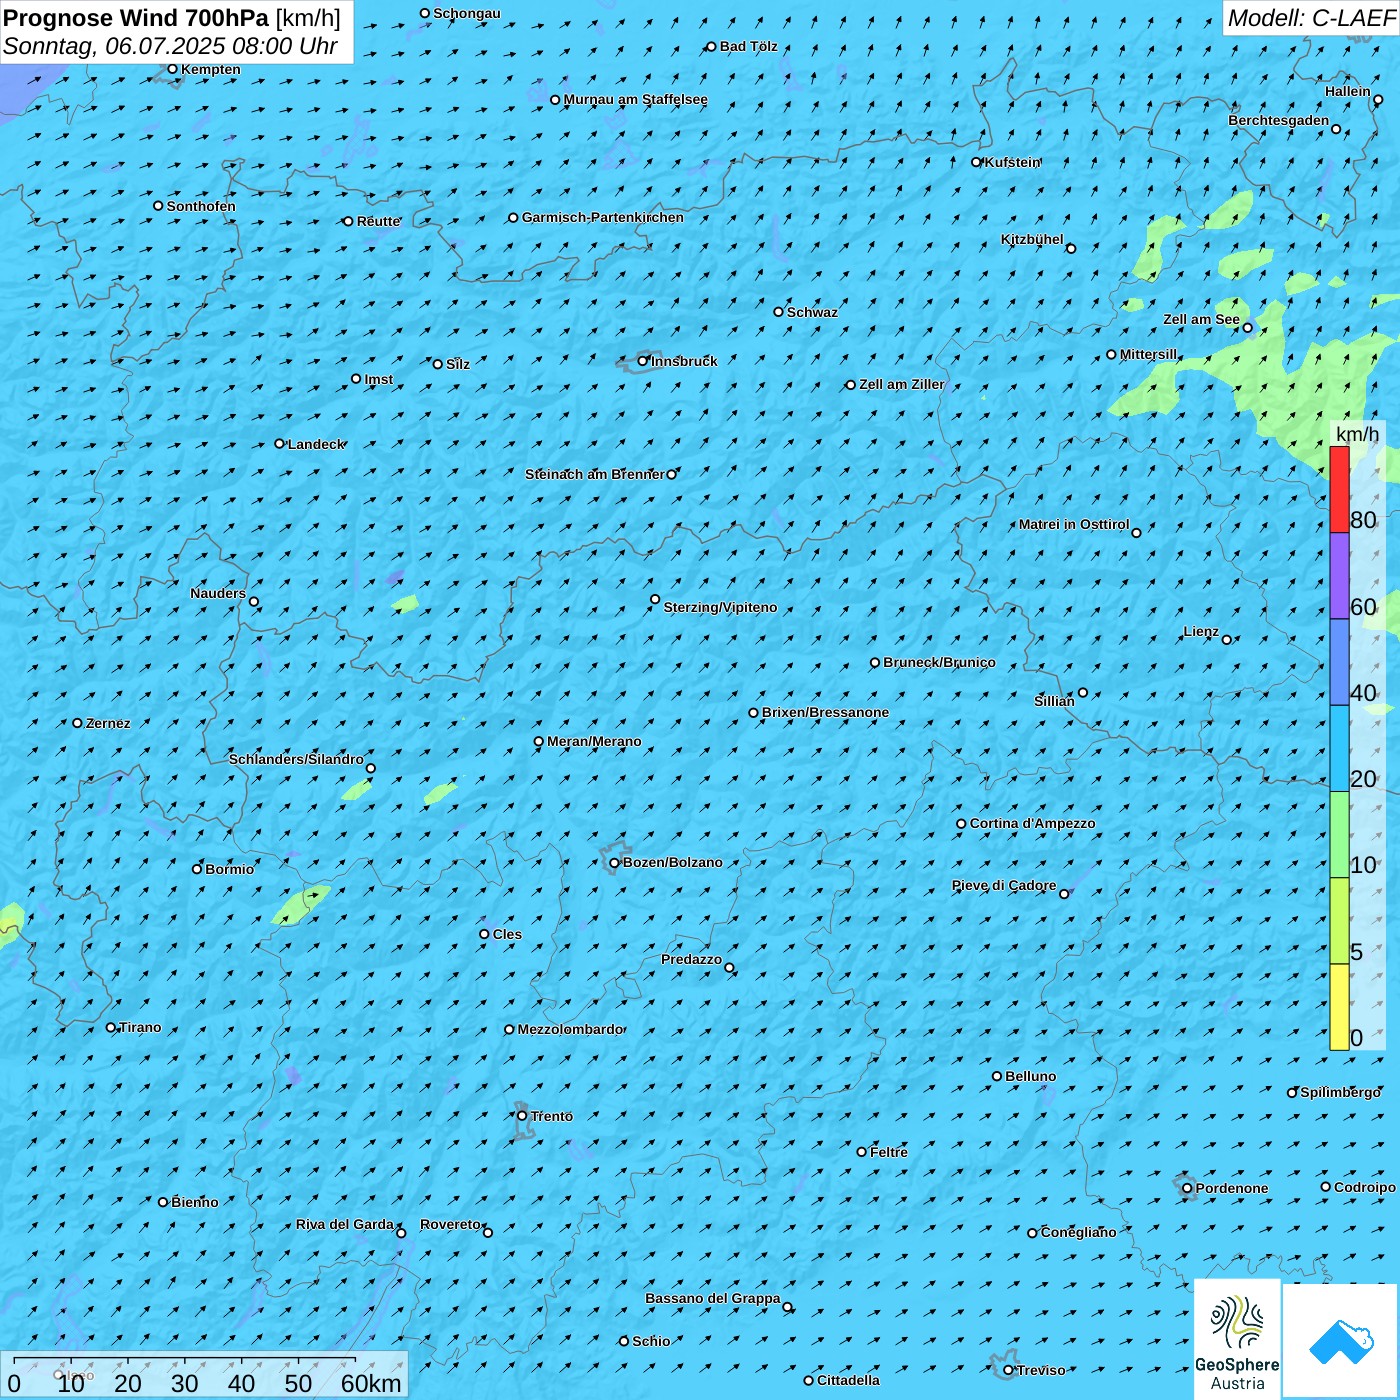Click the title 'Prognose Wind 700hPa'
Image resolution: width=1400 pixels, height=1400 pixels.
click(136, 18)
